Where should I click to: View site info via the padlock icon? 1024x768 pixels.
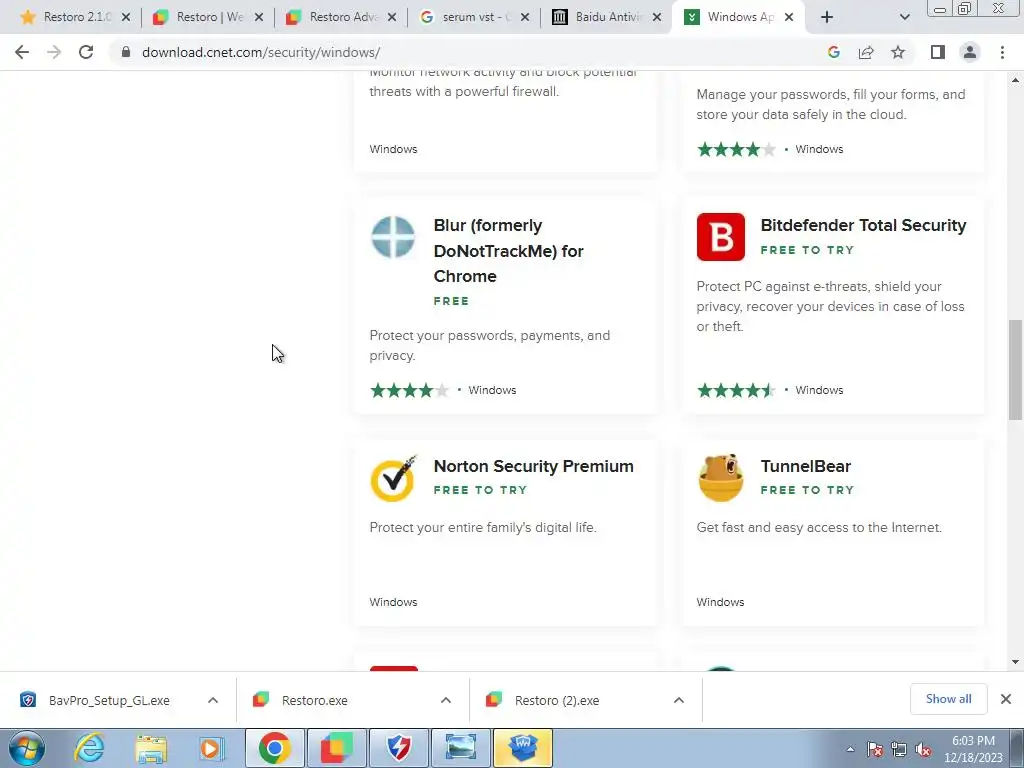(125, 52)
